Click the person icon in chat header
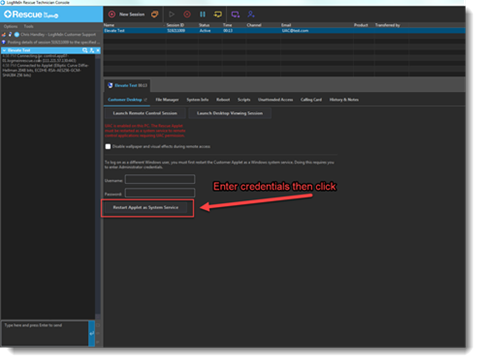Screen dimensions: 480x362 92,50
